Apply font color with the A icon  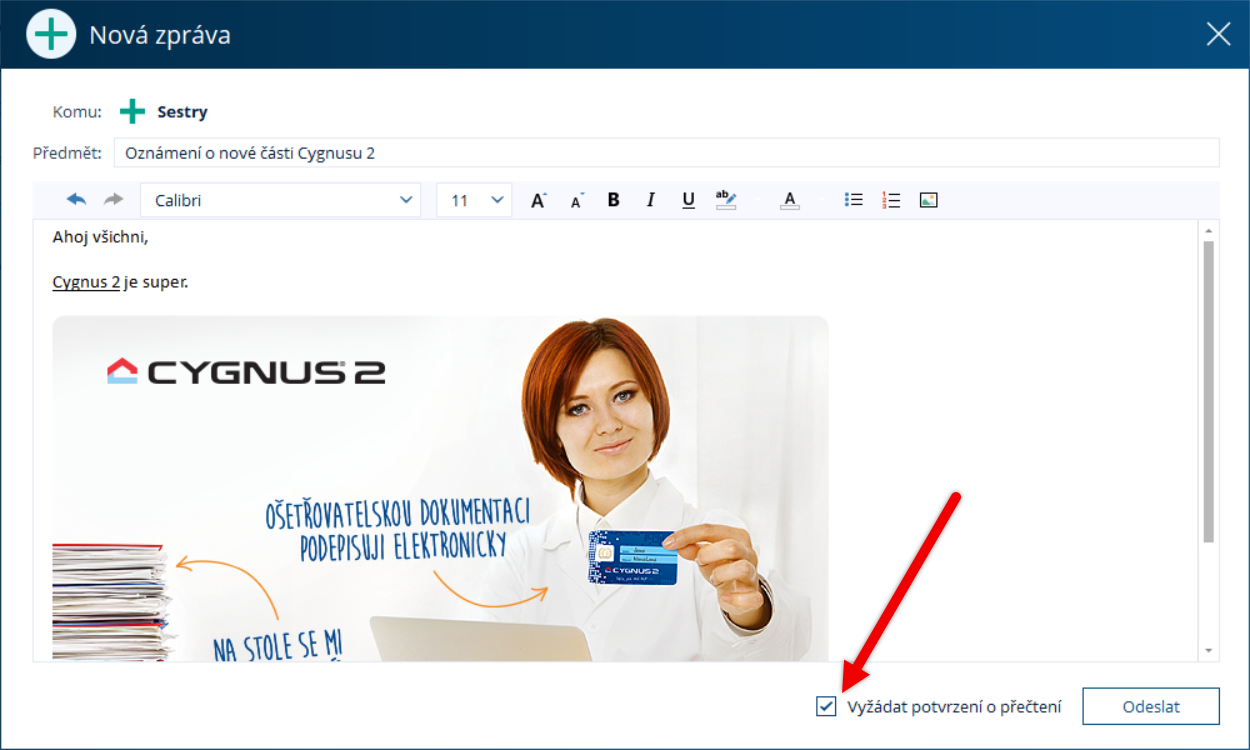point(790,200)
